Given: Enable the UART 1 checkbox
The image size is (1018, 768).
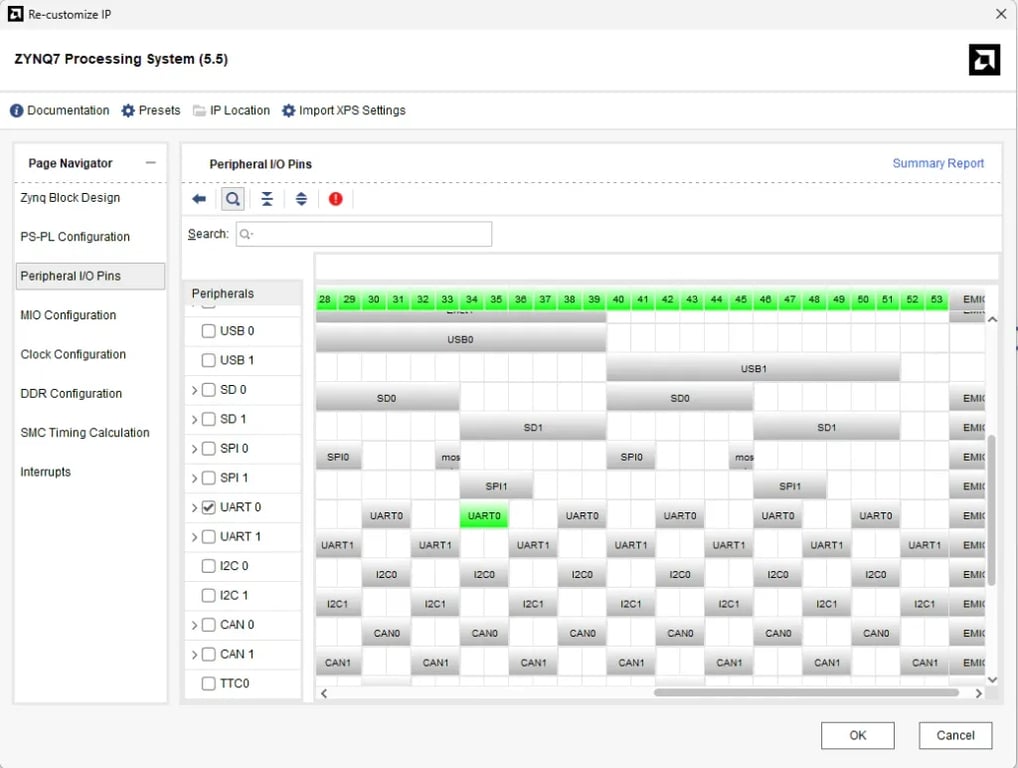Looking at the screenshot, I should 208,537.
